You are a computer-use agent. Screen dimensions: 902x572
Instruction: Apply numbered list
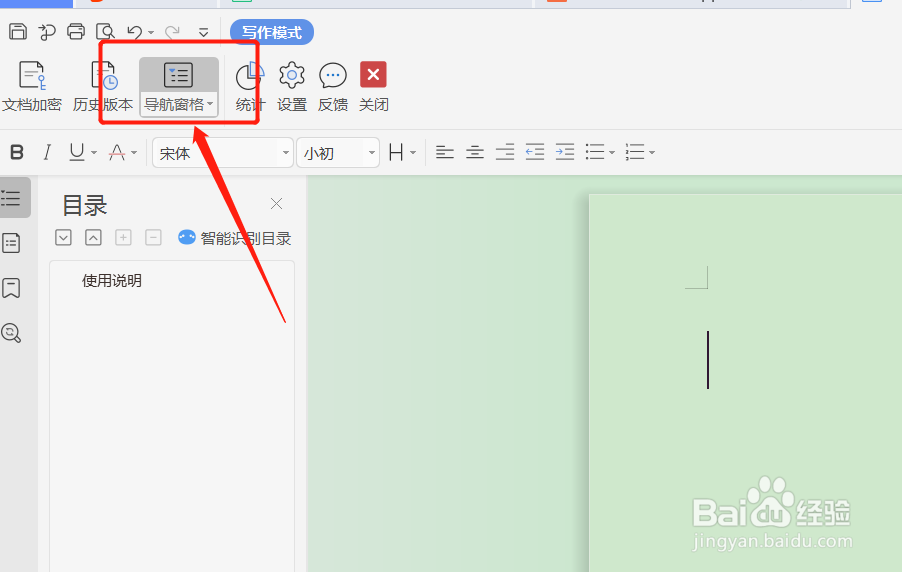click(x=635, y=152)
